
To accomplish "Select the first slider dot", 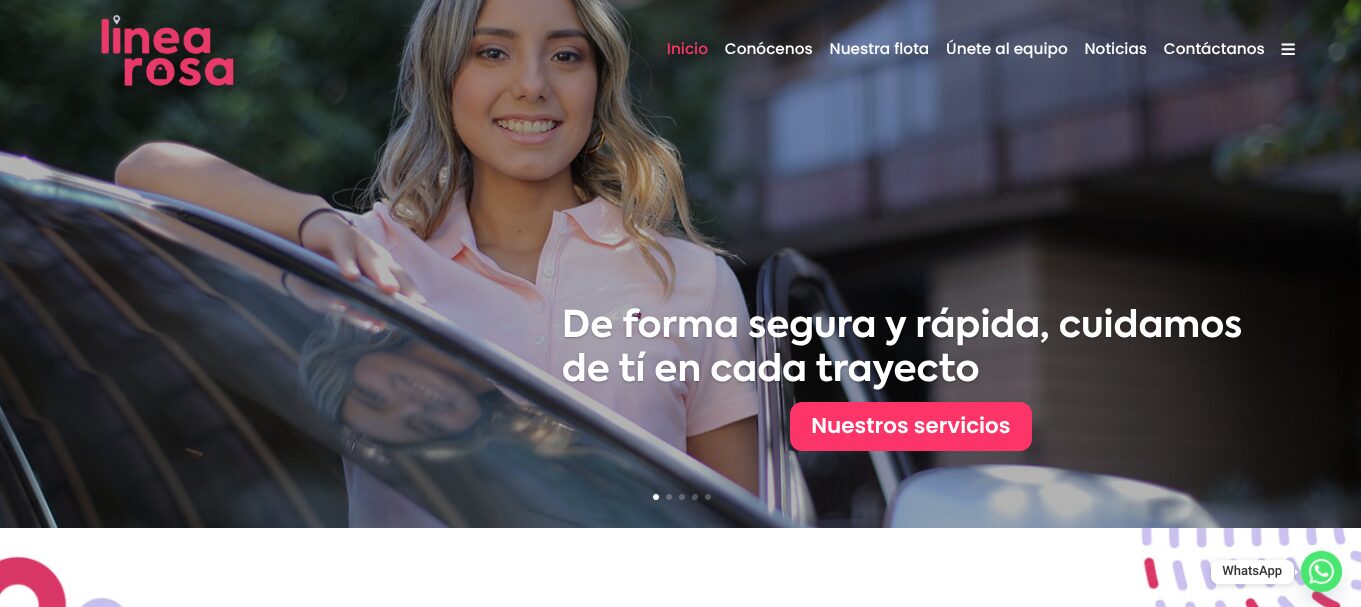I will pyautogui.click(x=656, y=496).
